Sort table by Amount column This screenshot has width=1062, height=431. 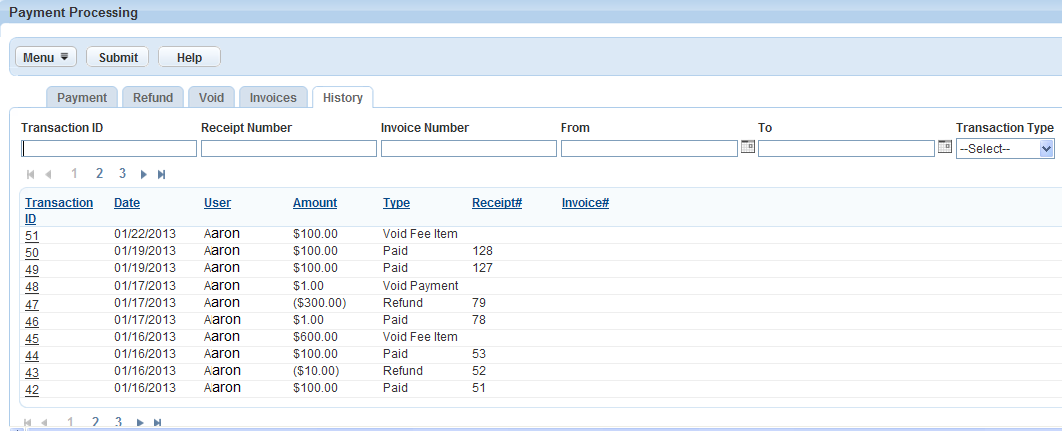(x=314, y=203)
